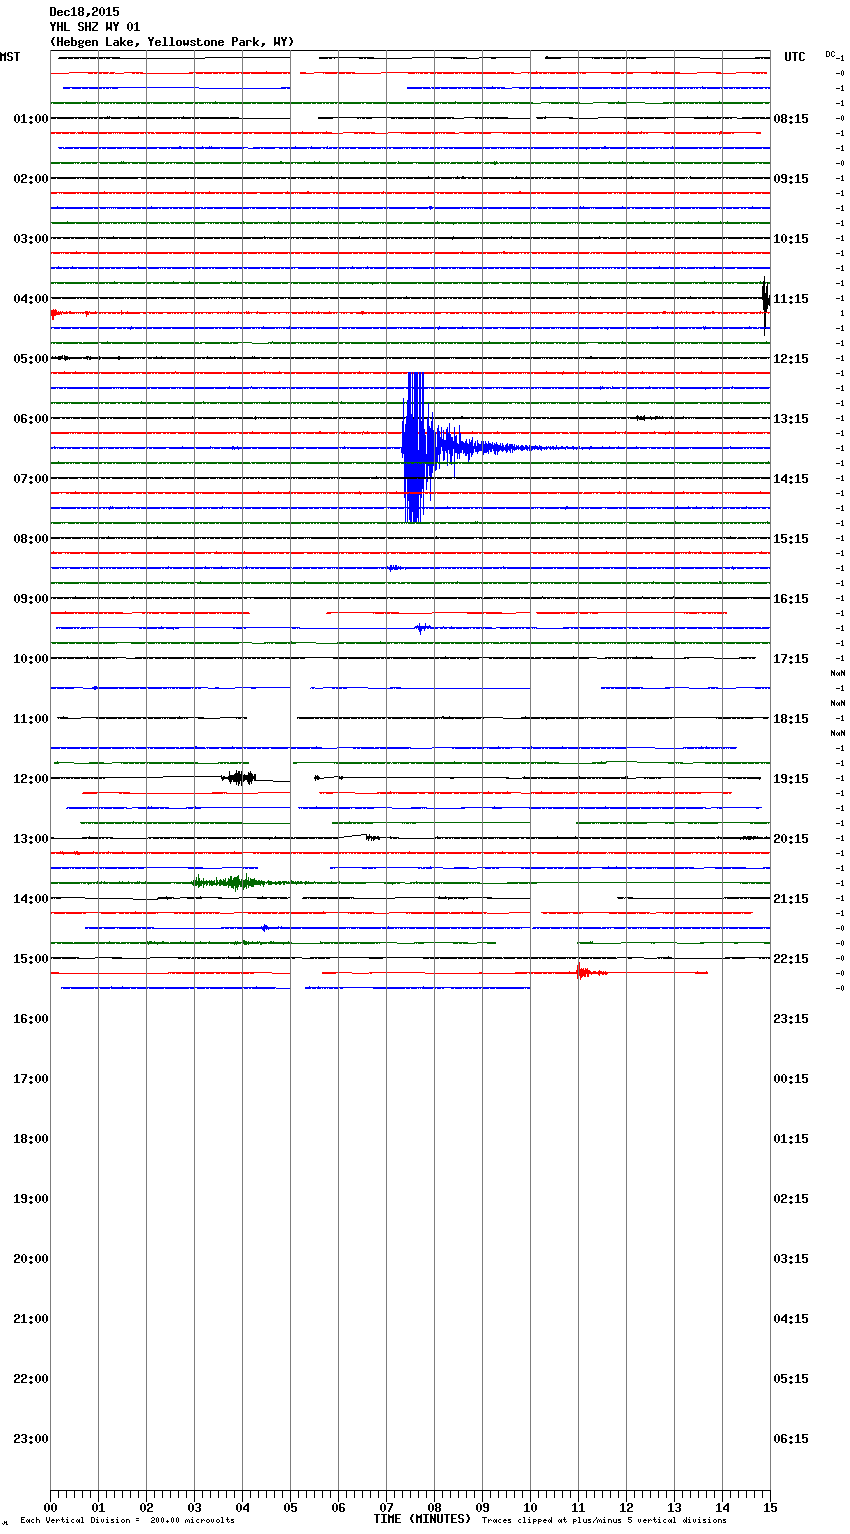
Task: Select the 16:00 MST hour label
Action: coord(31,1019)
